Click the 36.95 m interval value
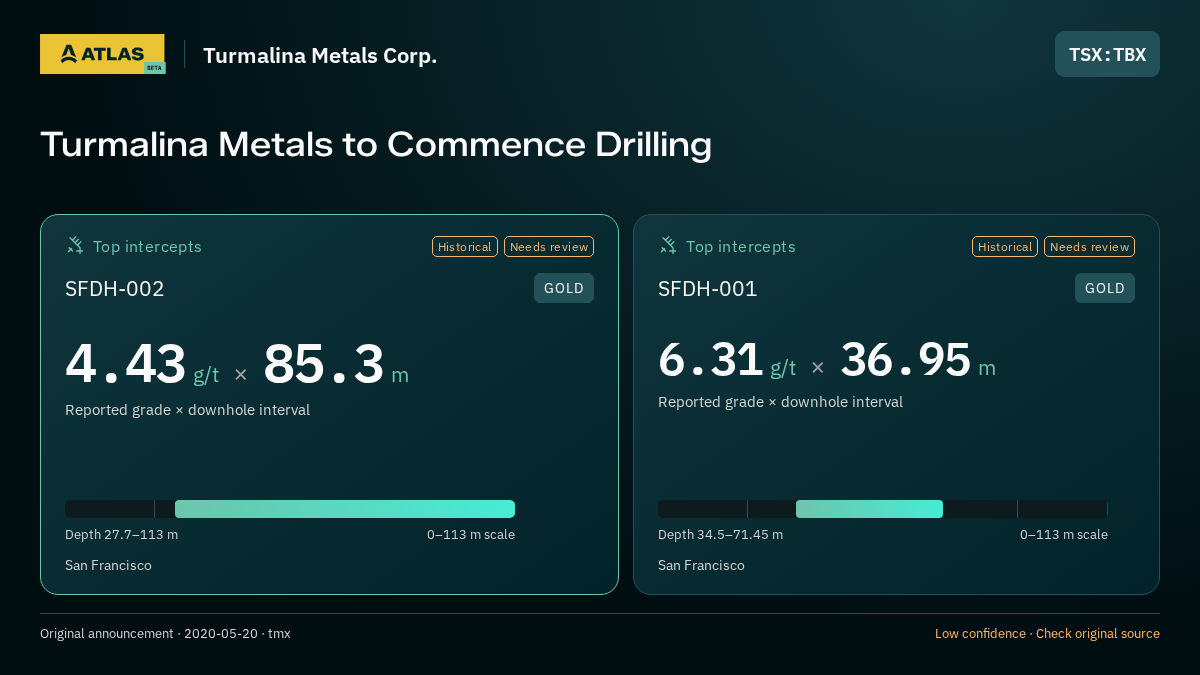1200x675 pixels. pyautogui.click(x=918, y=360)
